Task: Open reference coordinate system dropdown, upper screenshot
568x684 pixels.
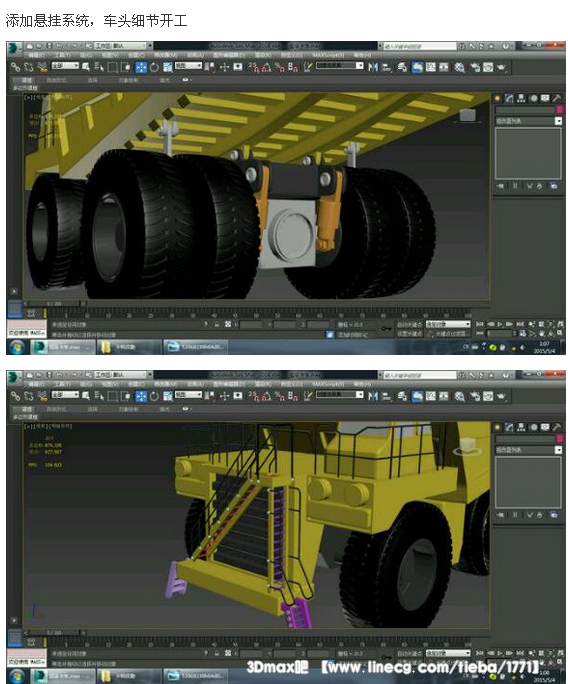Action: (x=188, y=65)
